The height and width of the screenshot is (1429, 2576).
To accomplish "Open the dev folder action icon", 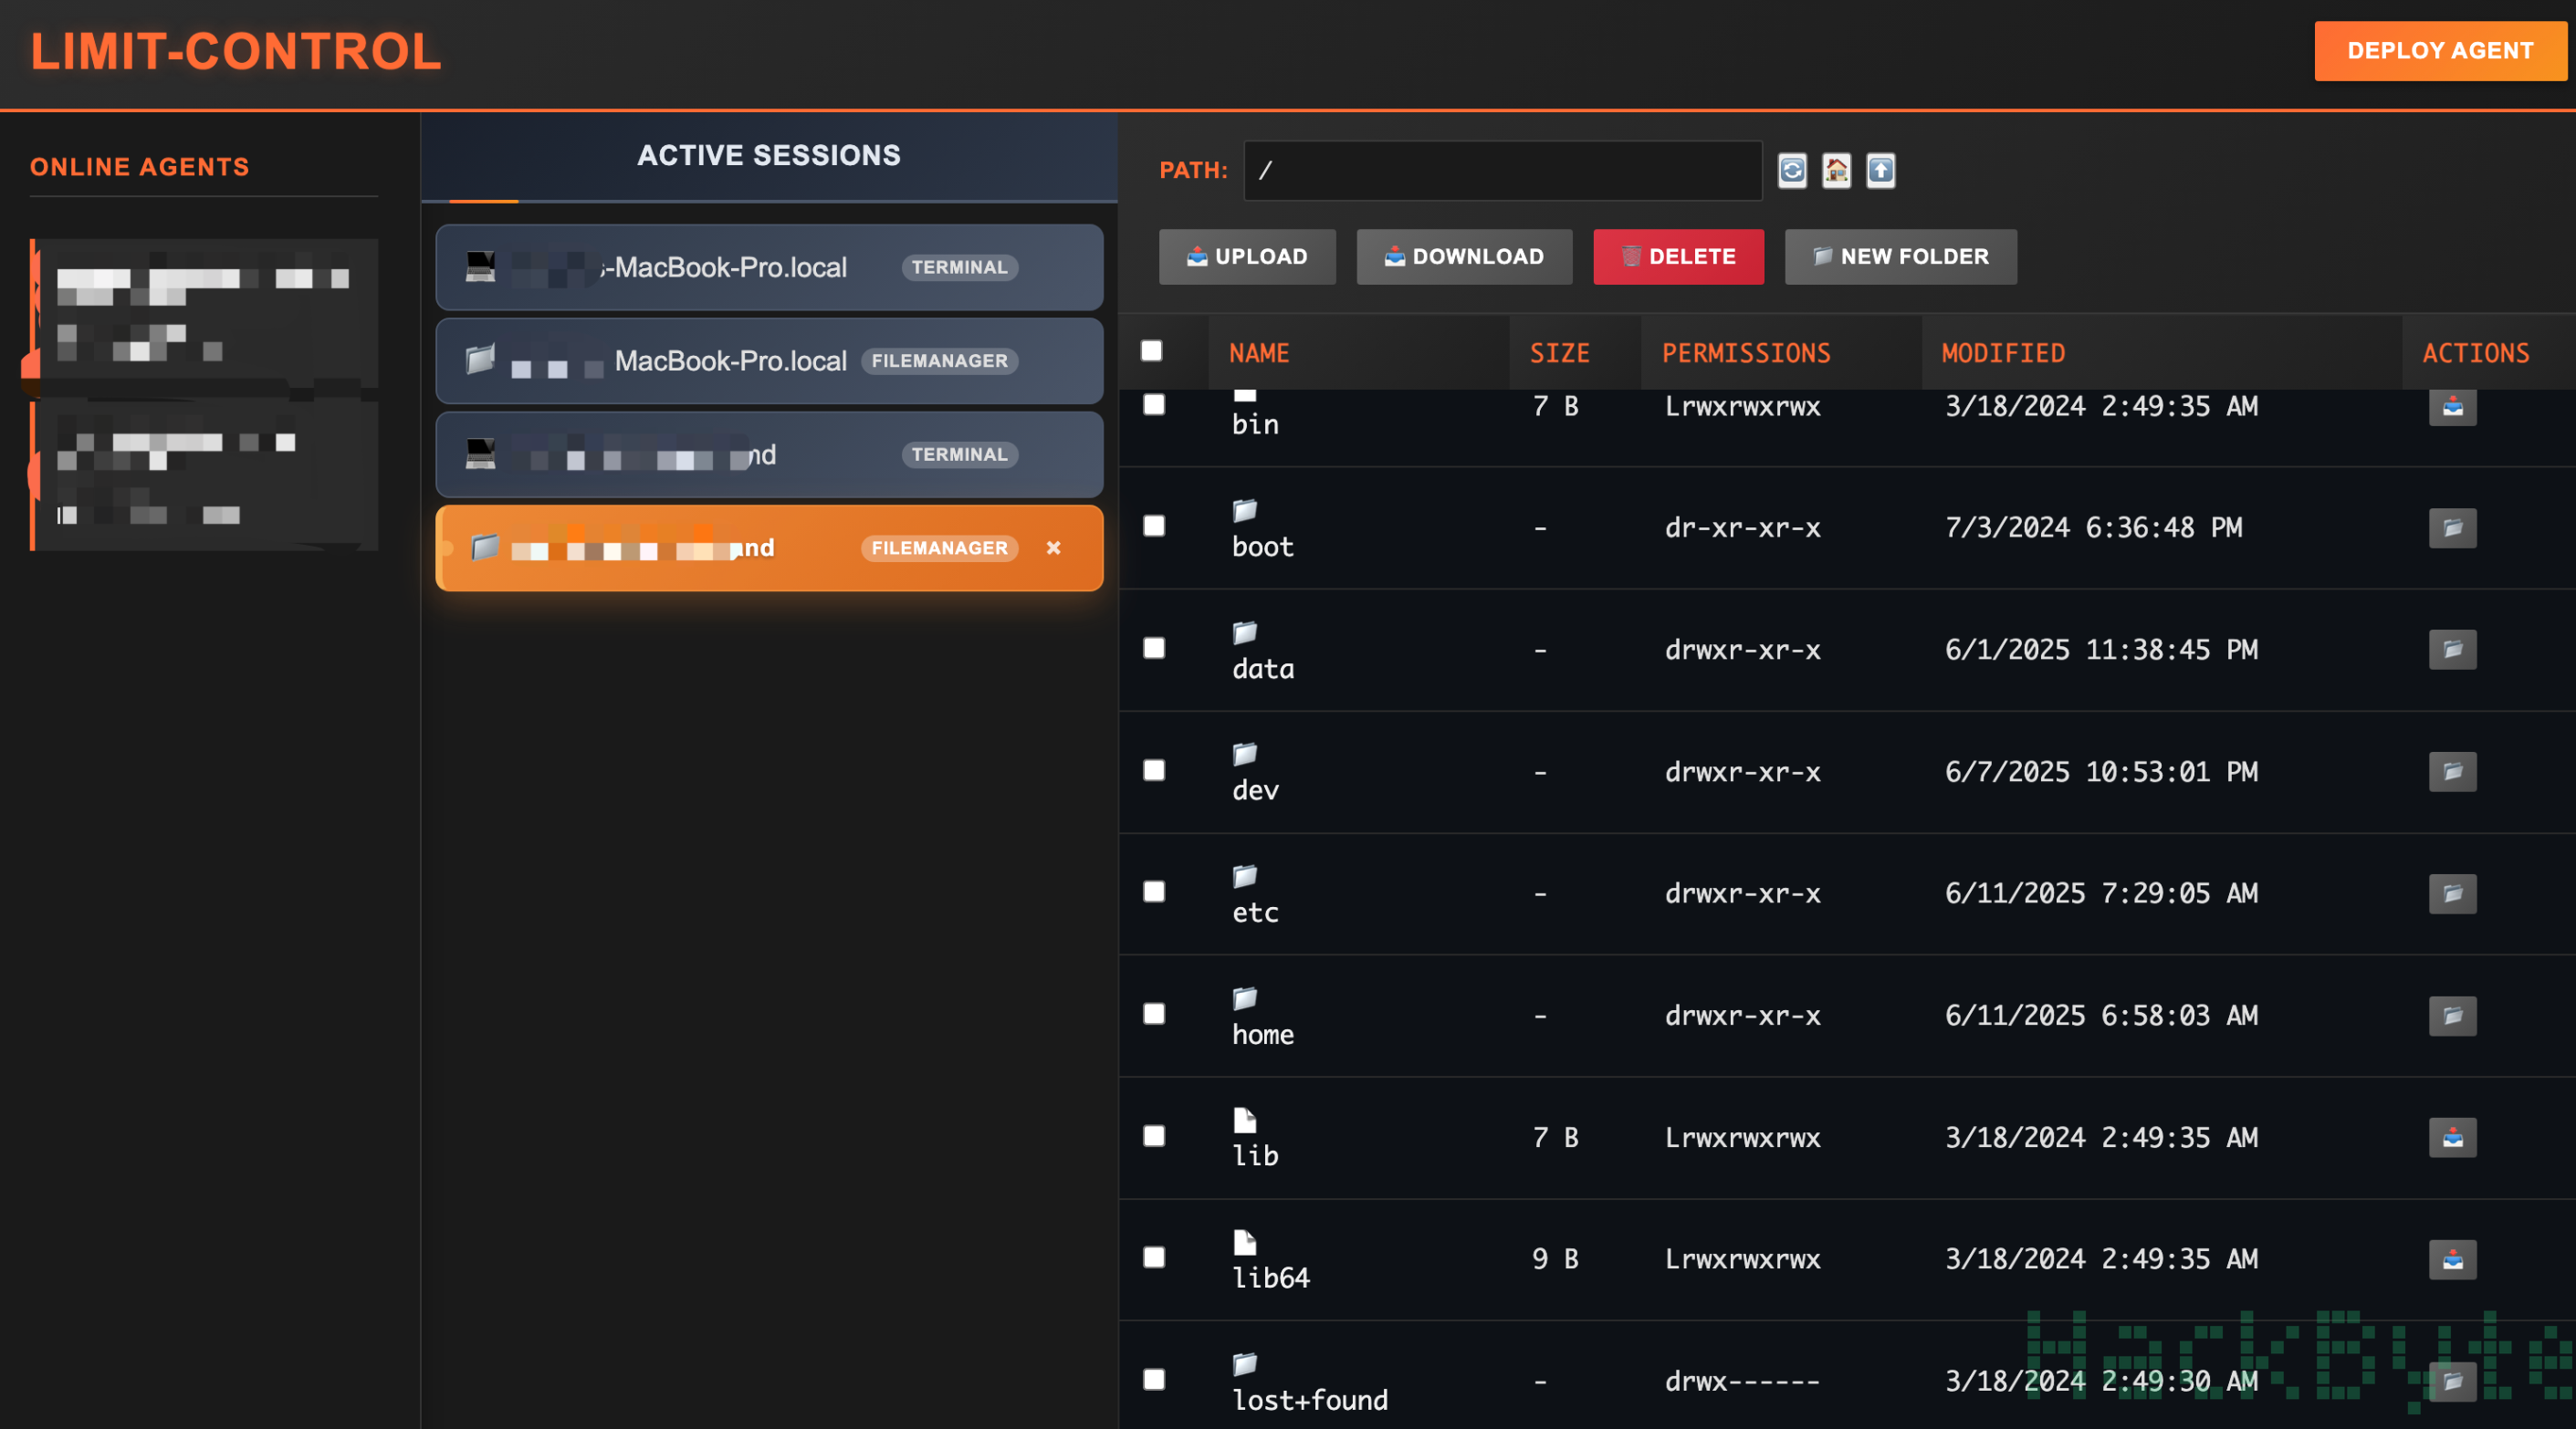I will click(2452, 772).
